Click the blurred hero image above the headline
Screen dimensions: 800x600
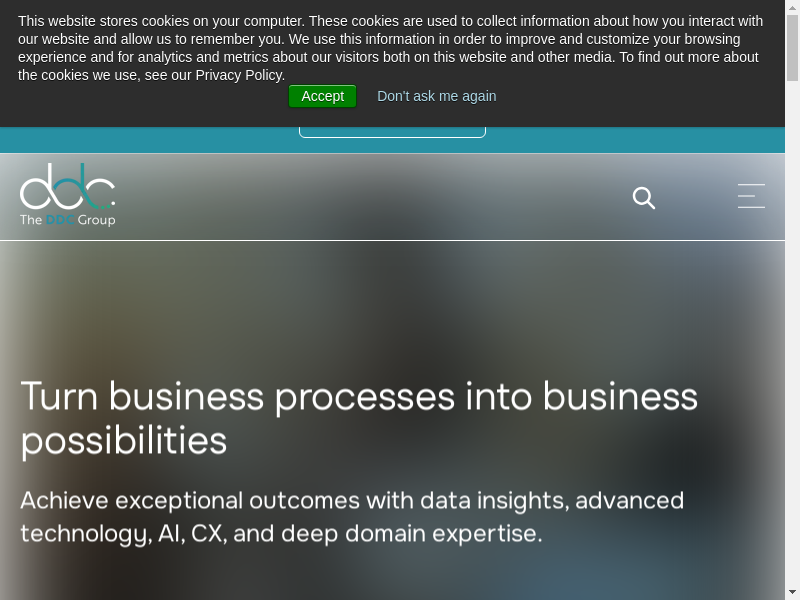400,300
